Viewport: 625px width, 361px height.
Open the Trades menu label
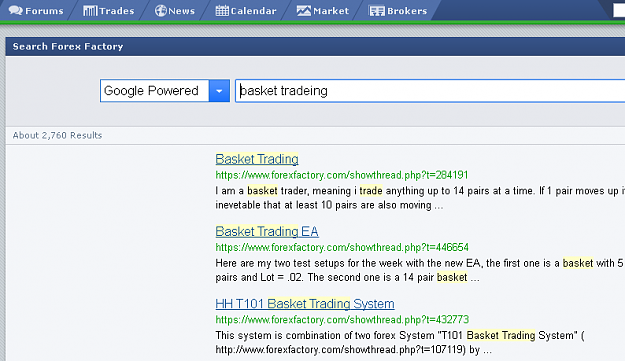[x=116, y=11]
